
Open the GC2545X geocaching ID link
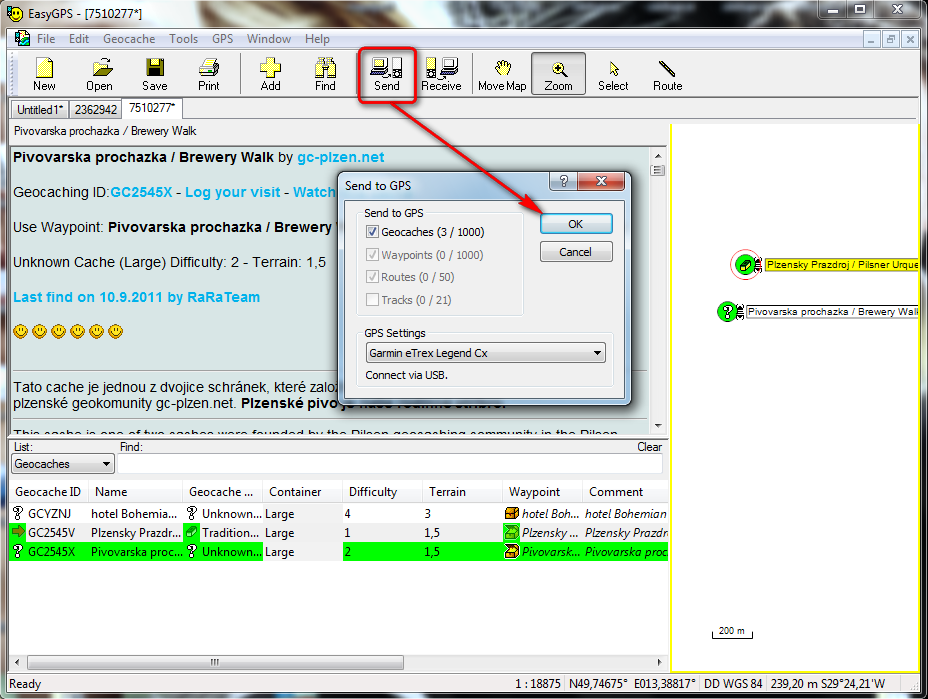coord(141,192)
